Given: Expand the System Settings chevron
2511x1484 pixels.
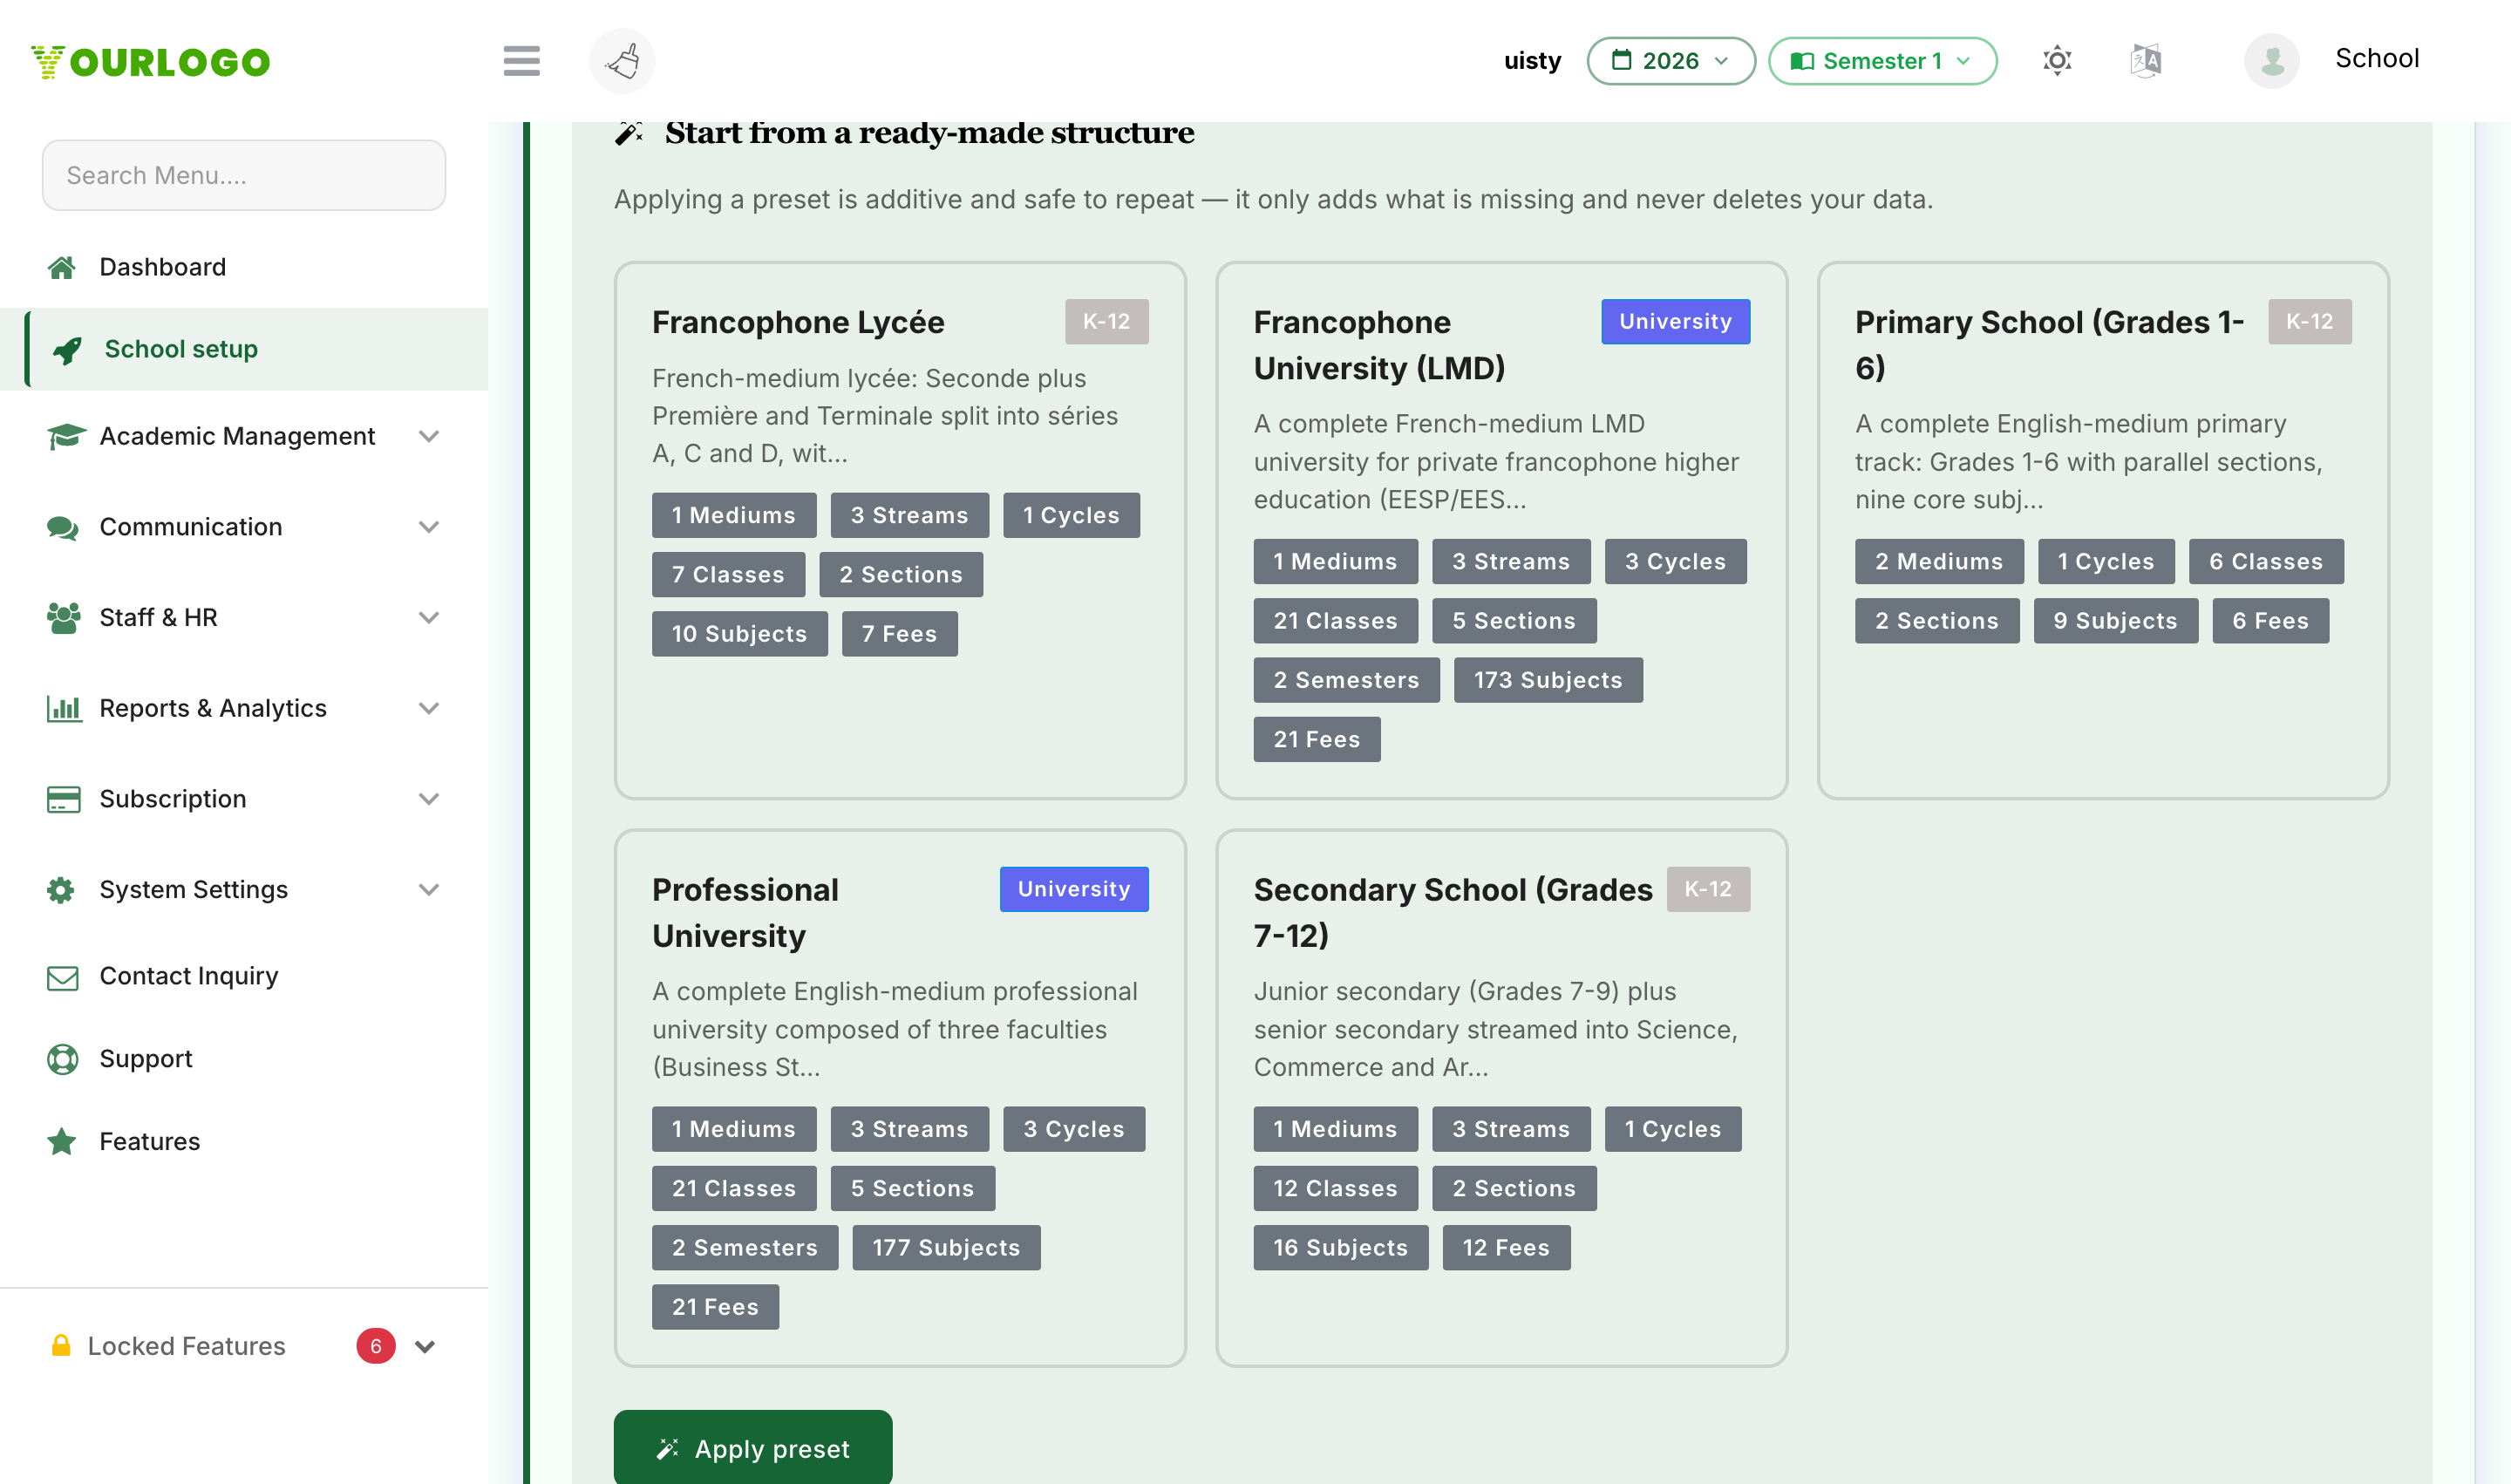Looking at the screenshot, I should (429, 889).
